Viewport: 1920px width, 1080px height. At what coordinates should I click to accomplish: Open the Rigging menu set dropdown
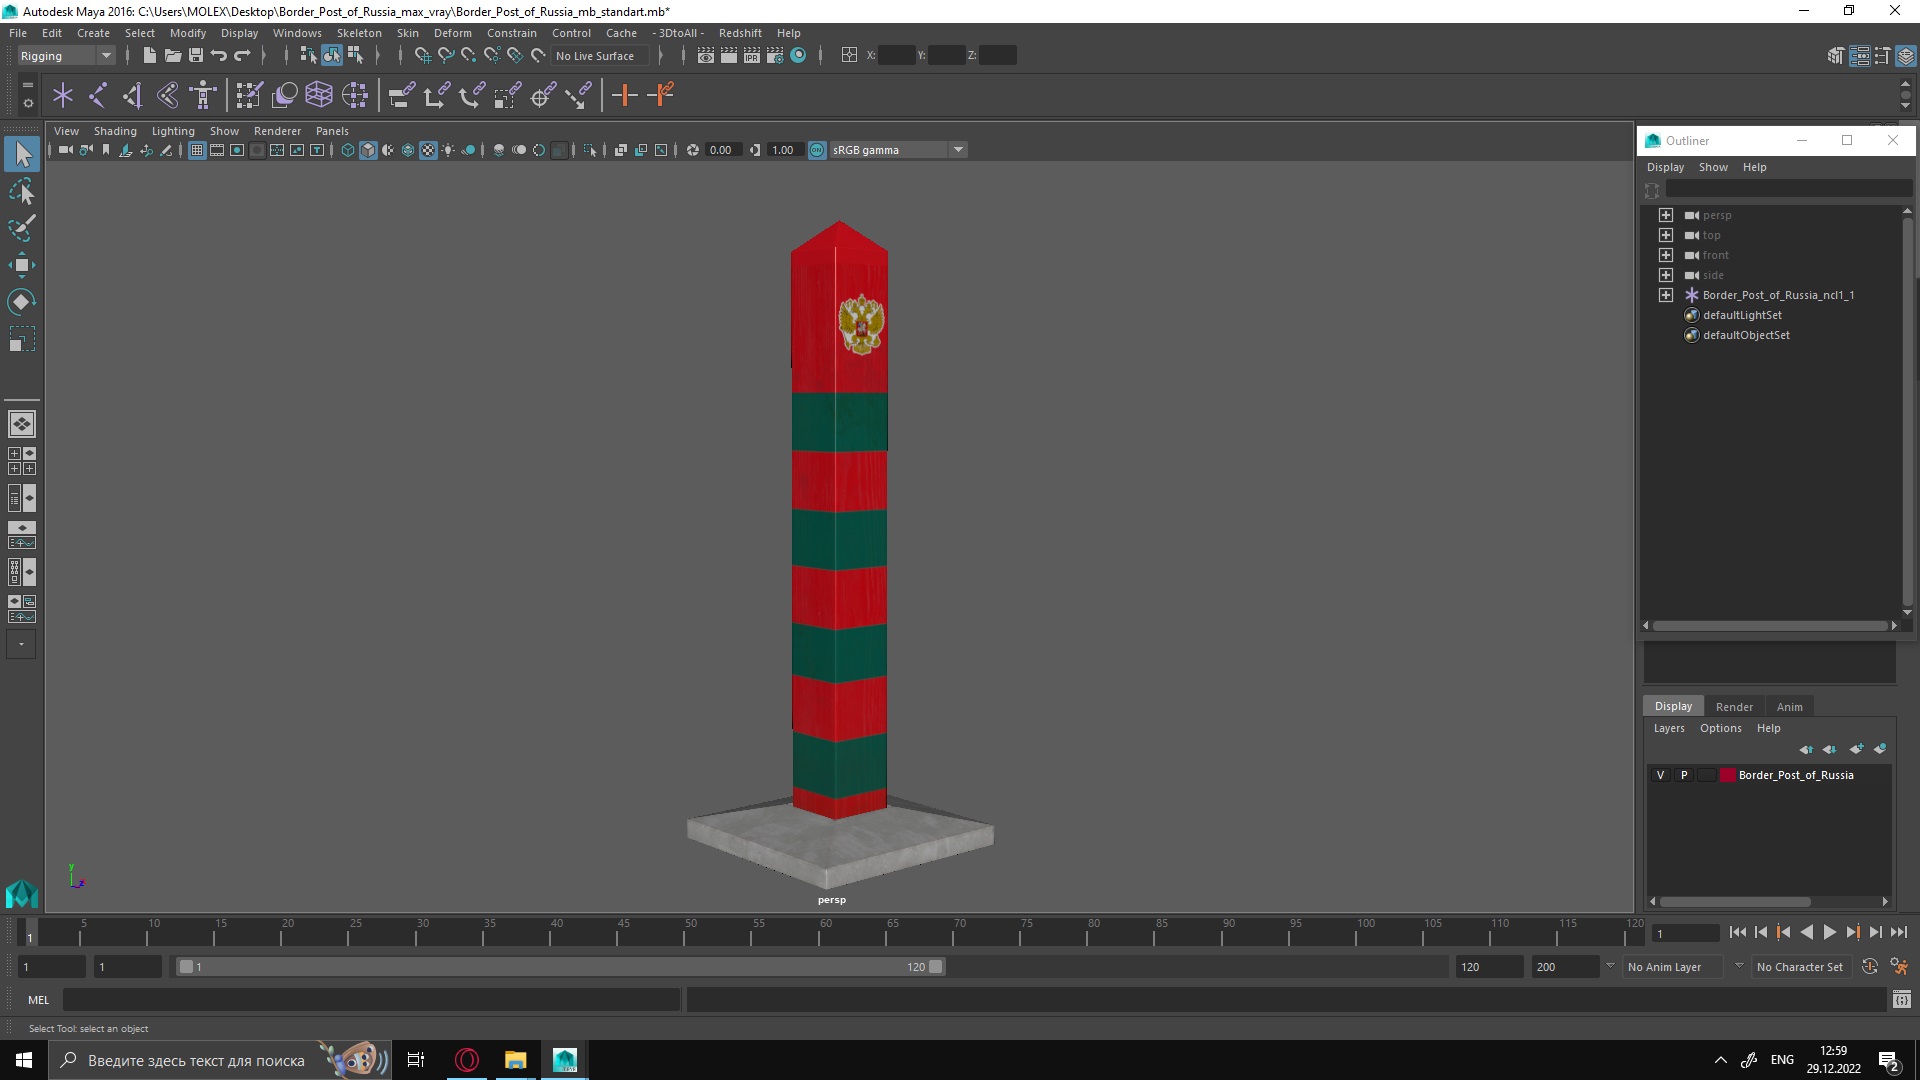[x=66, y=56]
